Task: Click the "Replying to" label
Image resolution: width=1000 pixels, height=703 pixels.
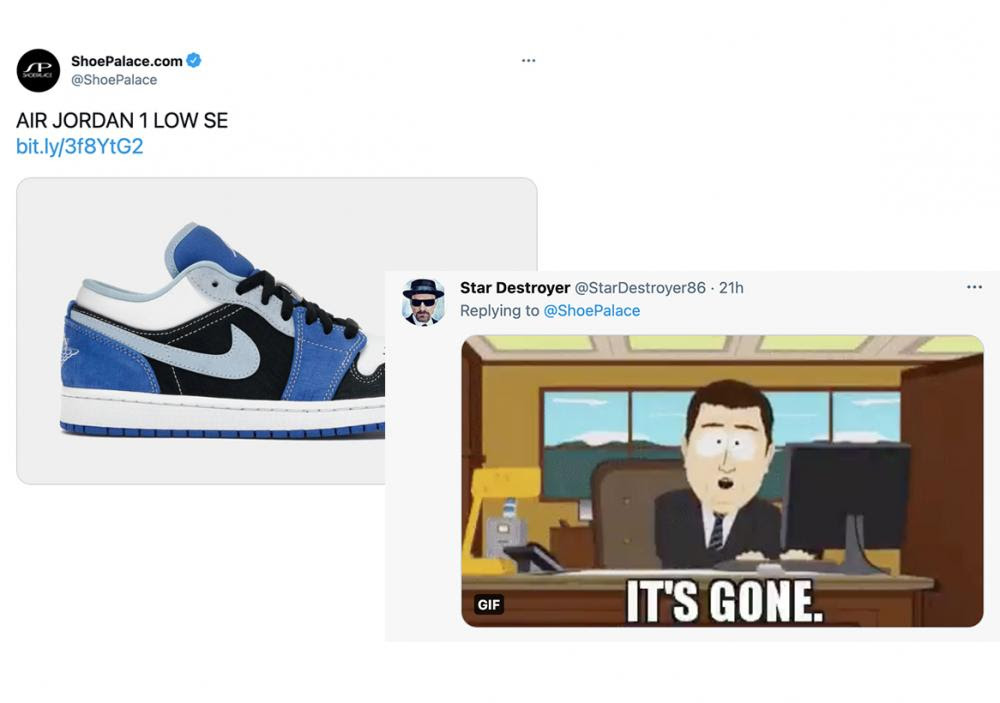Action: [x=499, y=311]
